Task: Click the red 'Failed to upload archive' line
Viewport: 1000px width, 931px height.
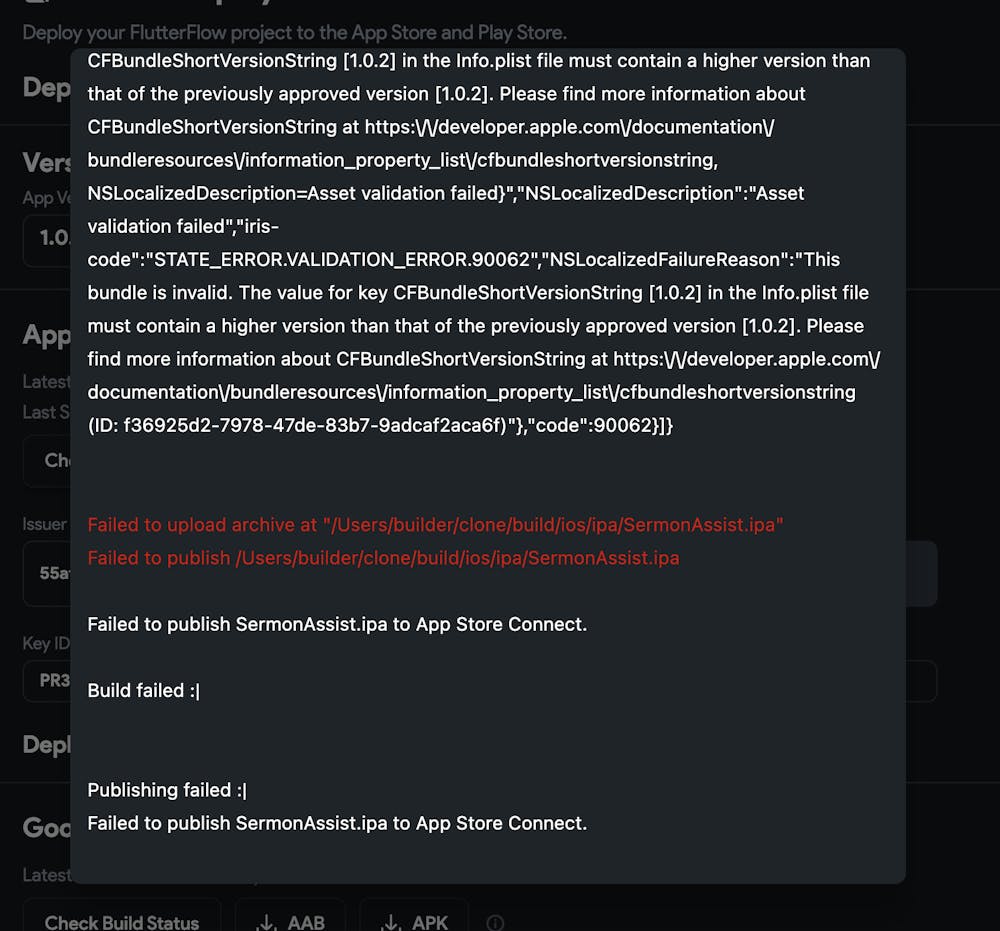Action: coord(435,525)
